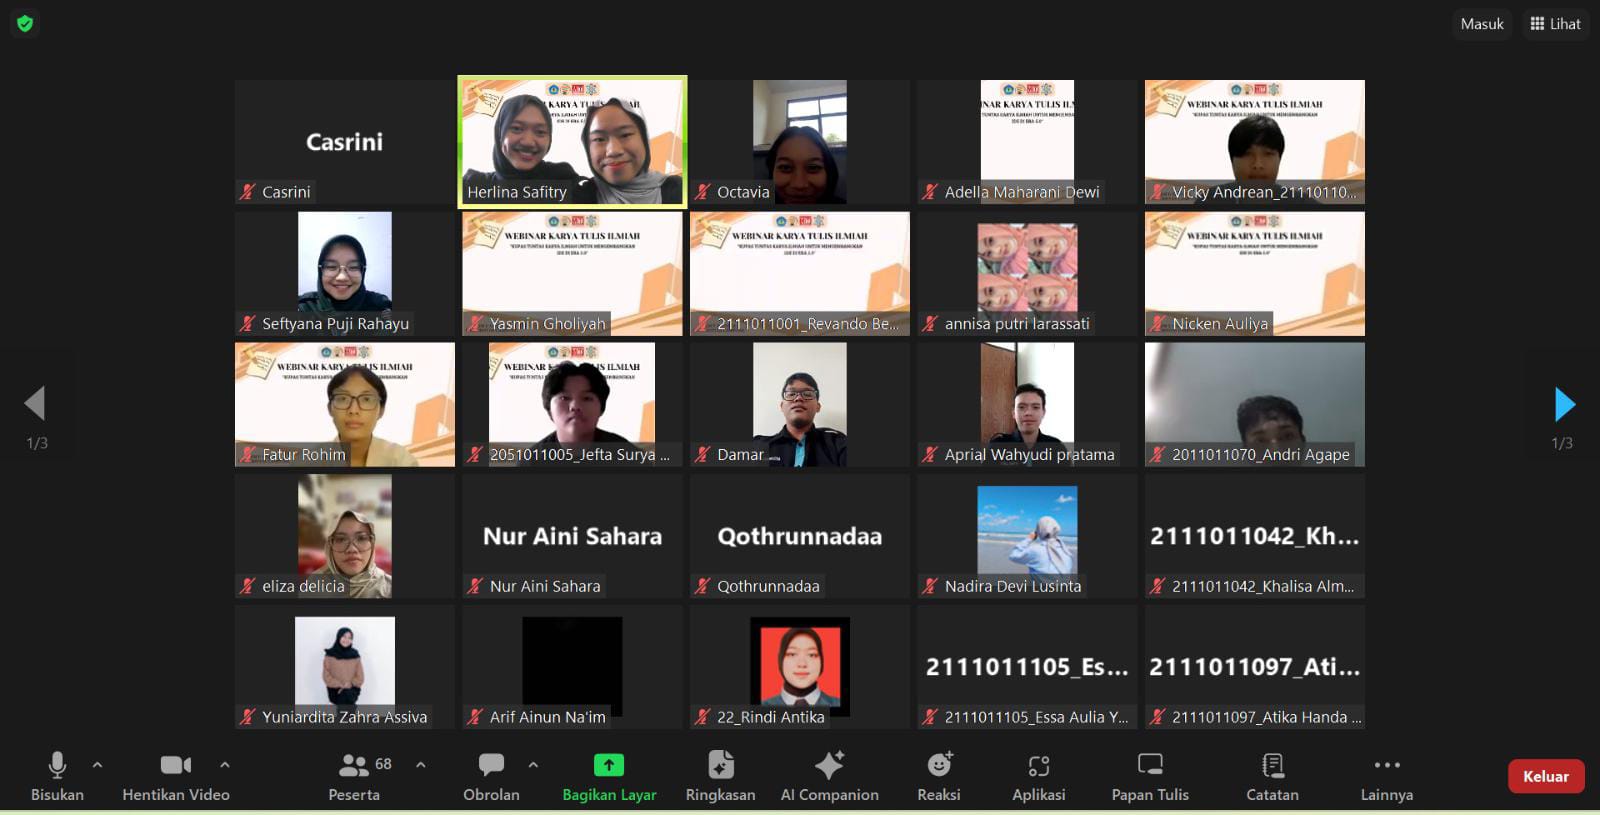The height and width of the screenshot is (815, 1600).
Task: Click the Ringkasan summary icon
Action: point(720,766)
